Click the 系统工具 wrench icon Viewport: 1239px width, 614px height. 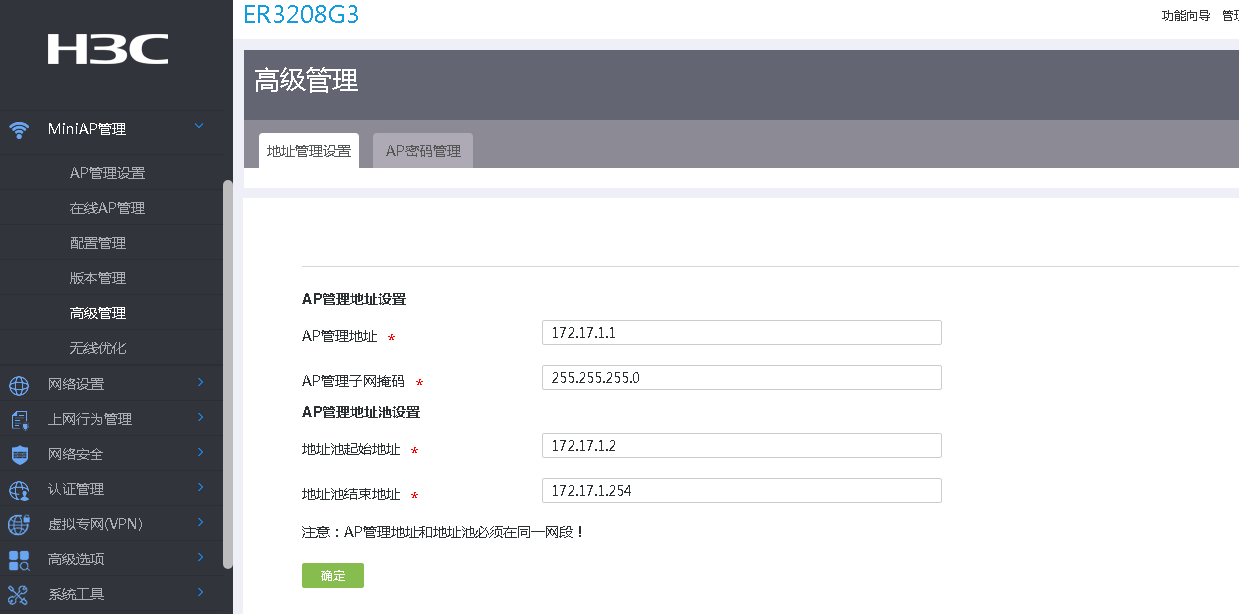tap(18, 594)
